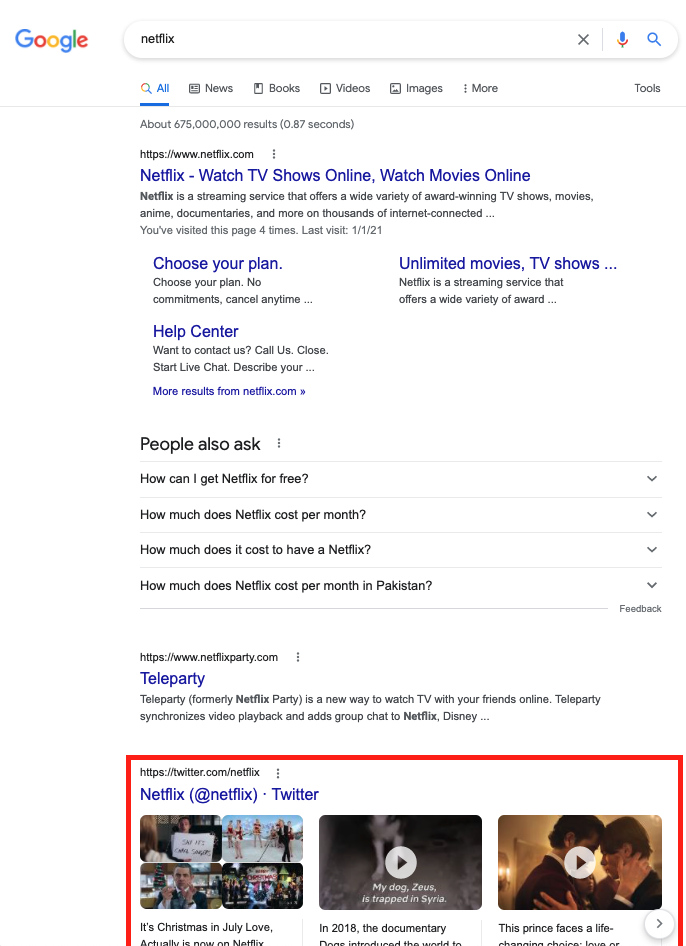Open the Choose your plan sitelink
The height and width of the screenshot is (946, 686).
pos(218,264)
